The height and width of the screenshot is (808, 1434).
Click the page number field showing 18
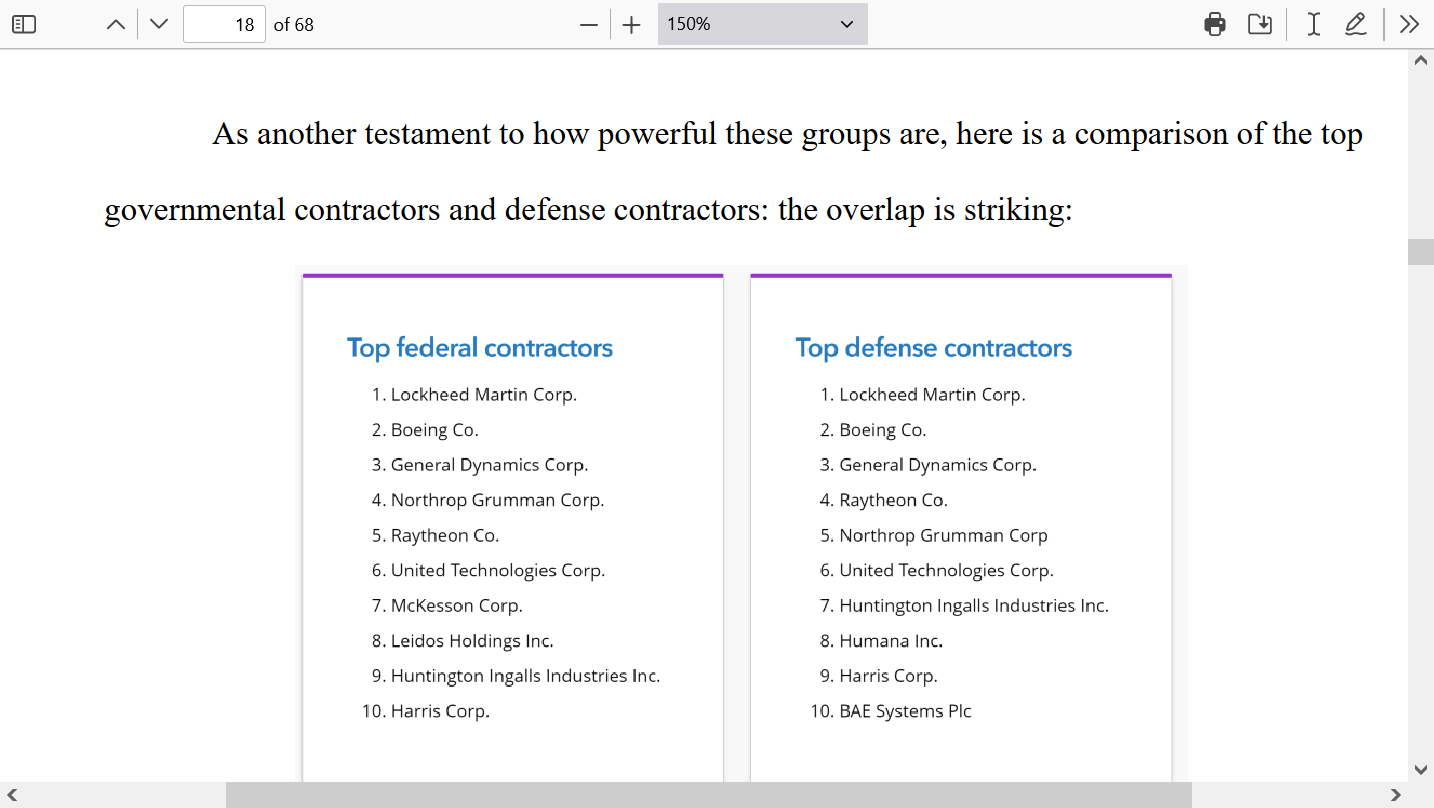pos(225,24)
